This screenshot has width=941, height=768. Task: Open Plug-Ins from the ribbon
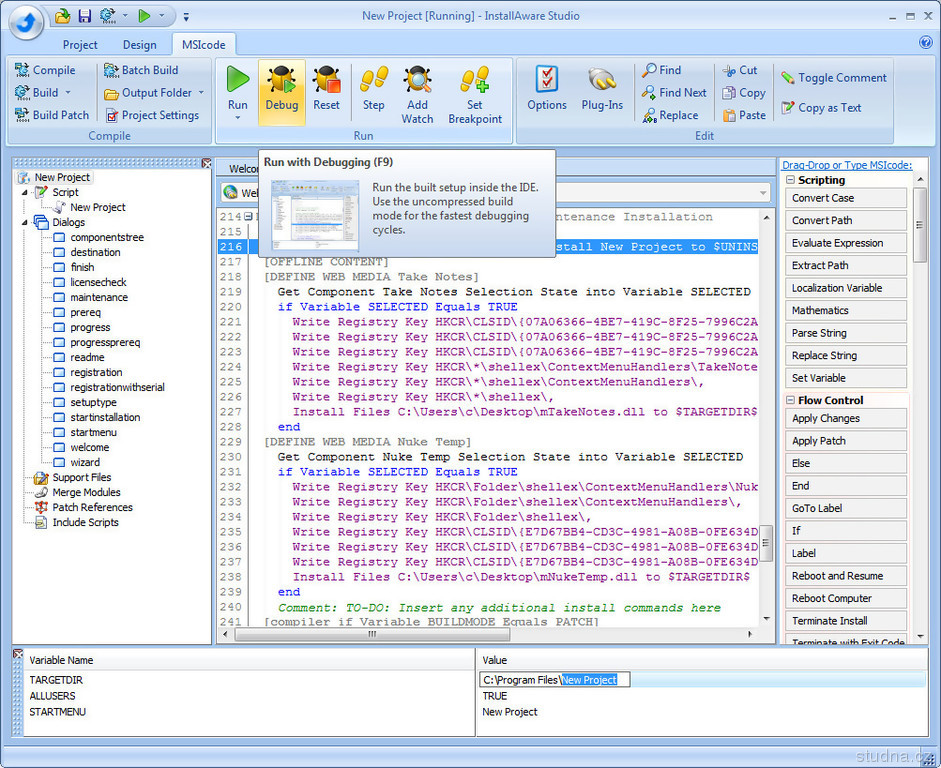click(602, 81)
